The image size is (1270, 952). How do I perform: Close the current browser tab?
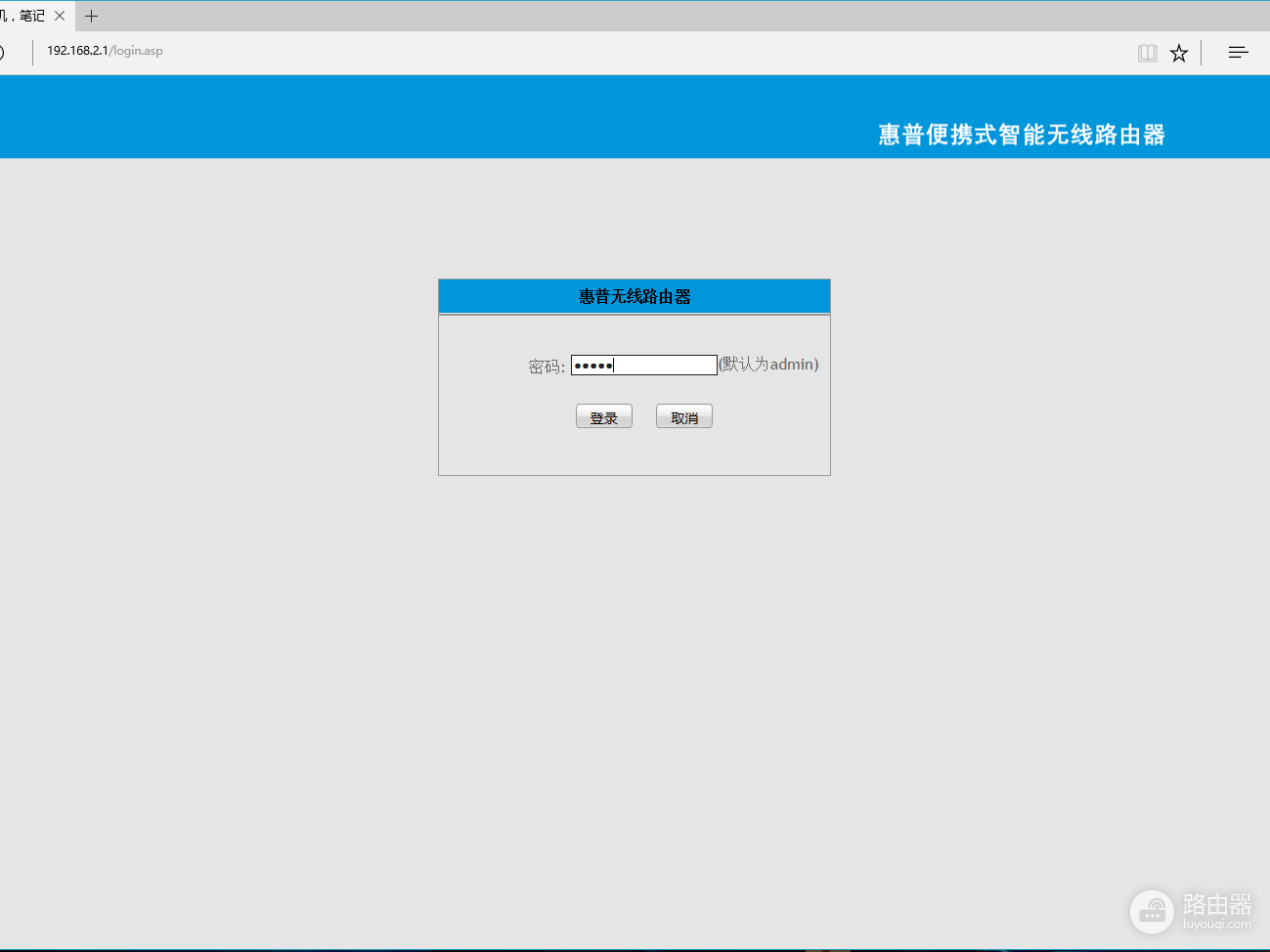point(60,16)
